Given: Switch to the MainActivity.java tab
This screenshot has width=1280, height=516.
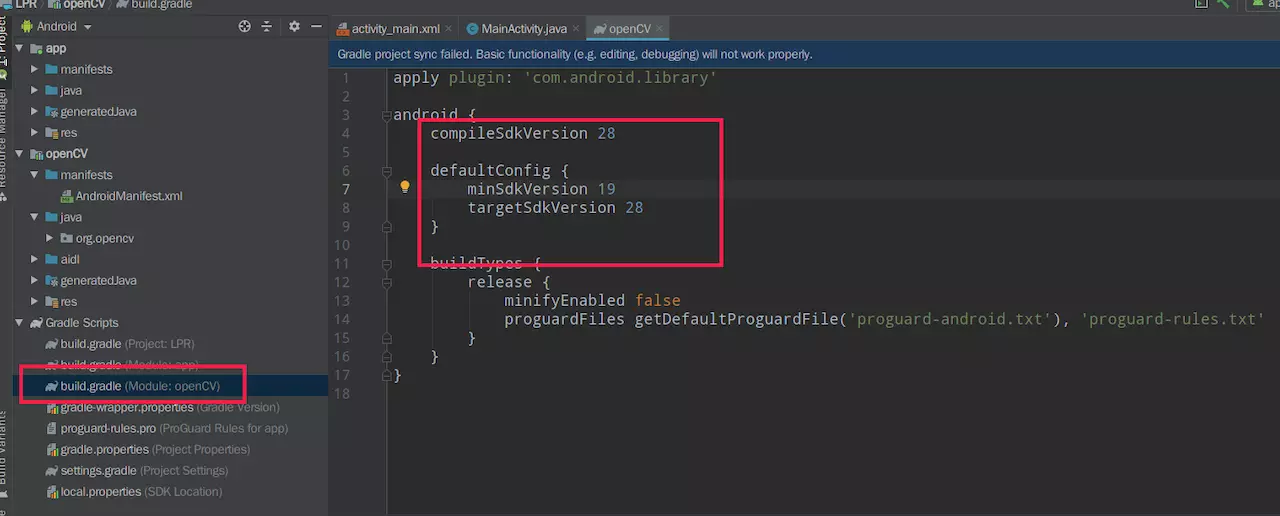Looking at the screenshot, I should [x=517, y=29].
